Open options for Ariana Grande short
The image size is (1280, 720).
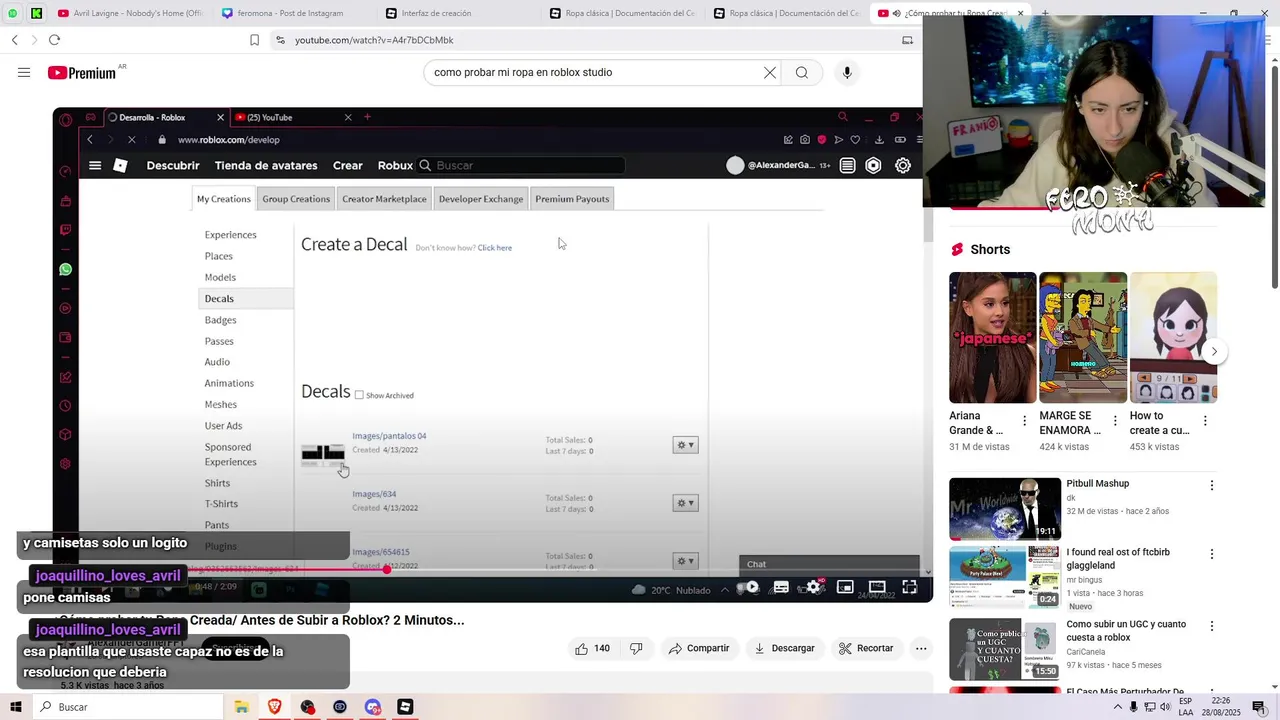point(1024,421)
